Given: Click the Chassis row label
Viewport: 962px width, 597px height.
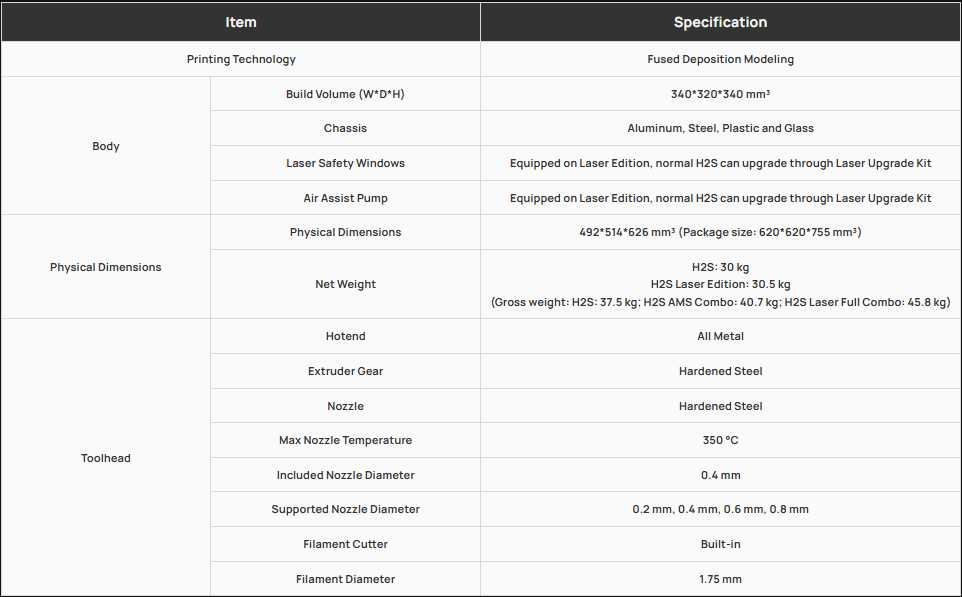Looking at the screenshot, I should point(345,128).
